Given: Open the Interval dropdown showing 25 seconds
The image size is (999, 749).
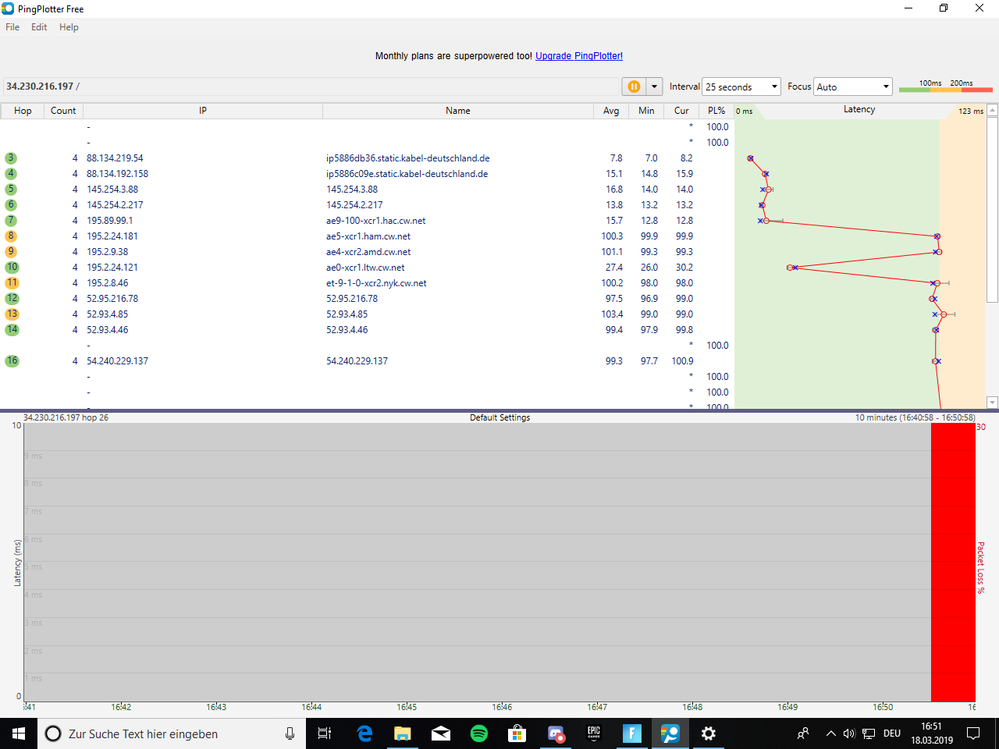Looking at the screenshot, I should pyautogui.click(x=741, y=87).
